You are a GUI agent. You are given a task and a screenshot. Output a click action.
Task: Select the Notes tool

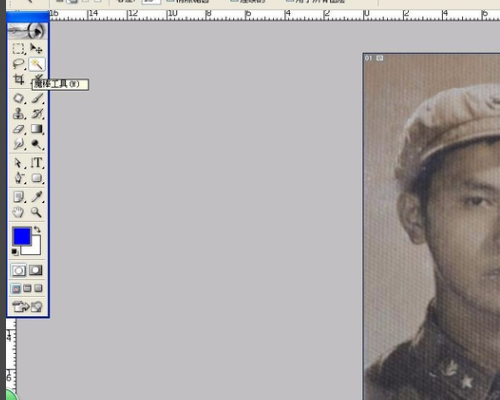click(18, 197)
